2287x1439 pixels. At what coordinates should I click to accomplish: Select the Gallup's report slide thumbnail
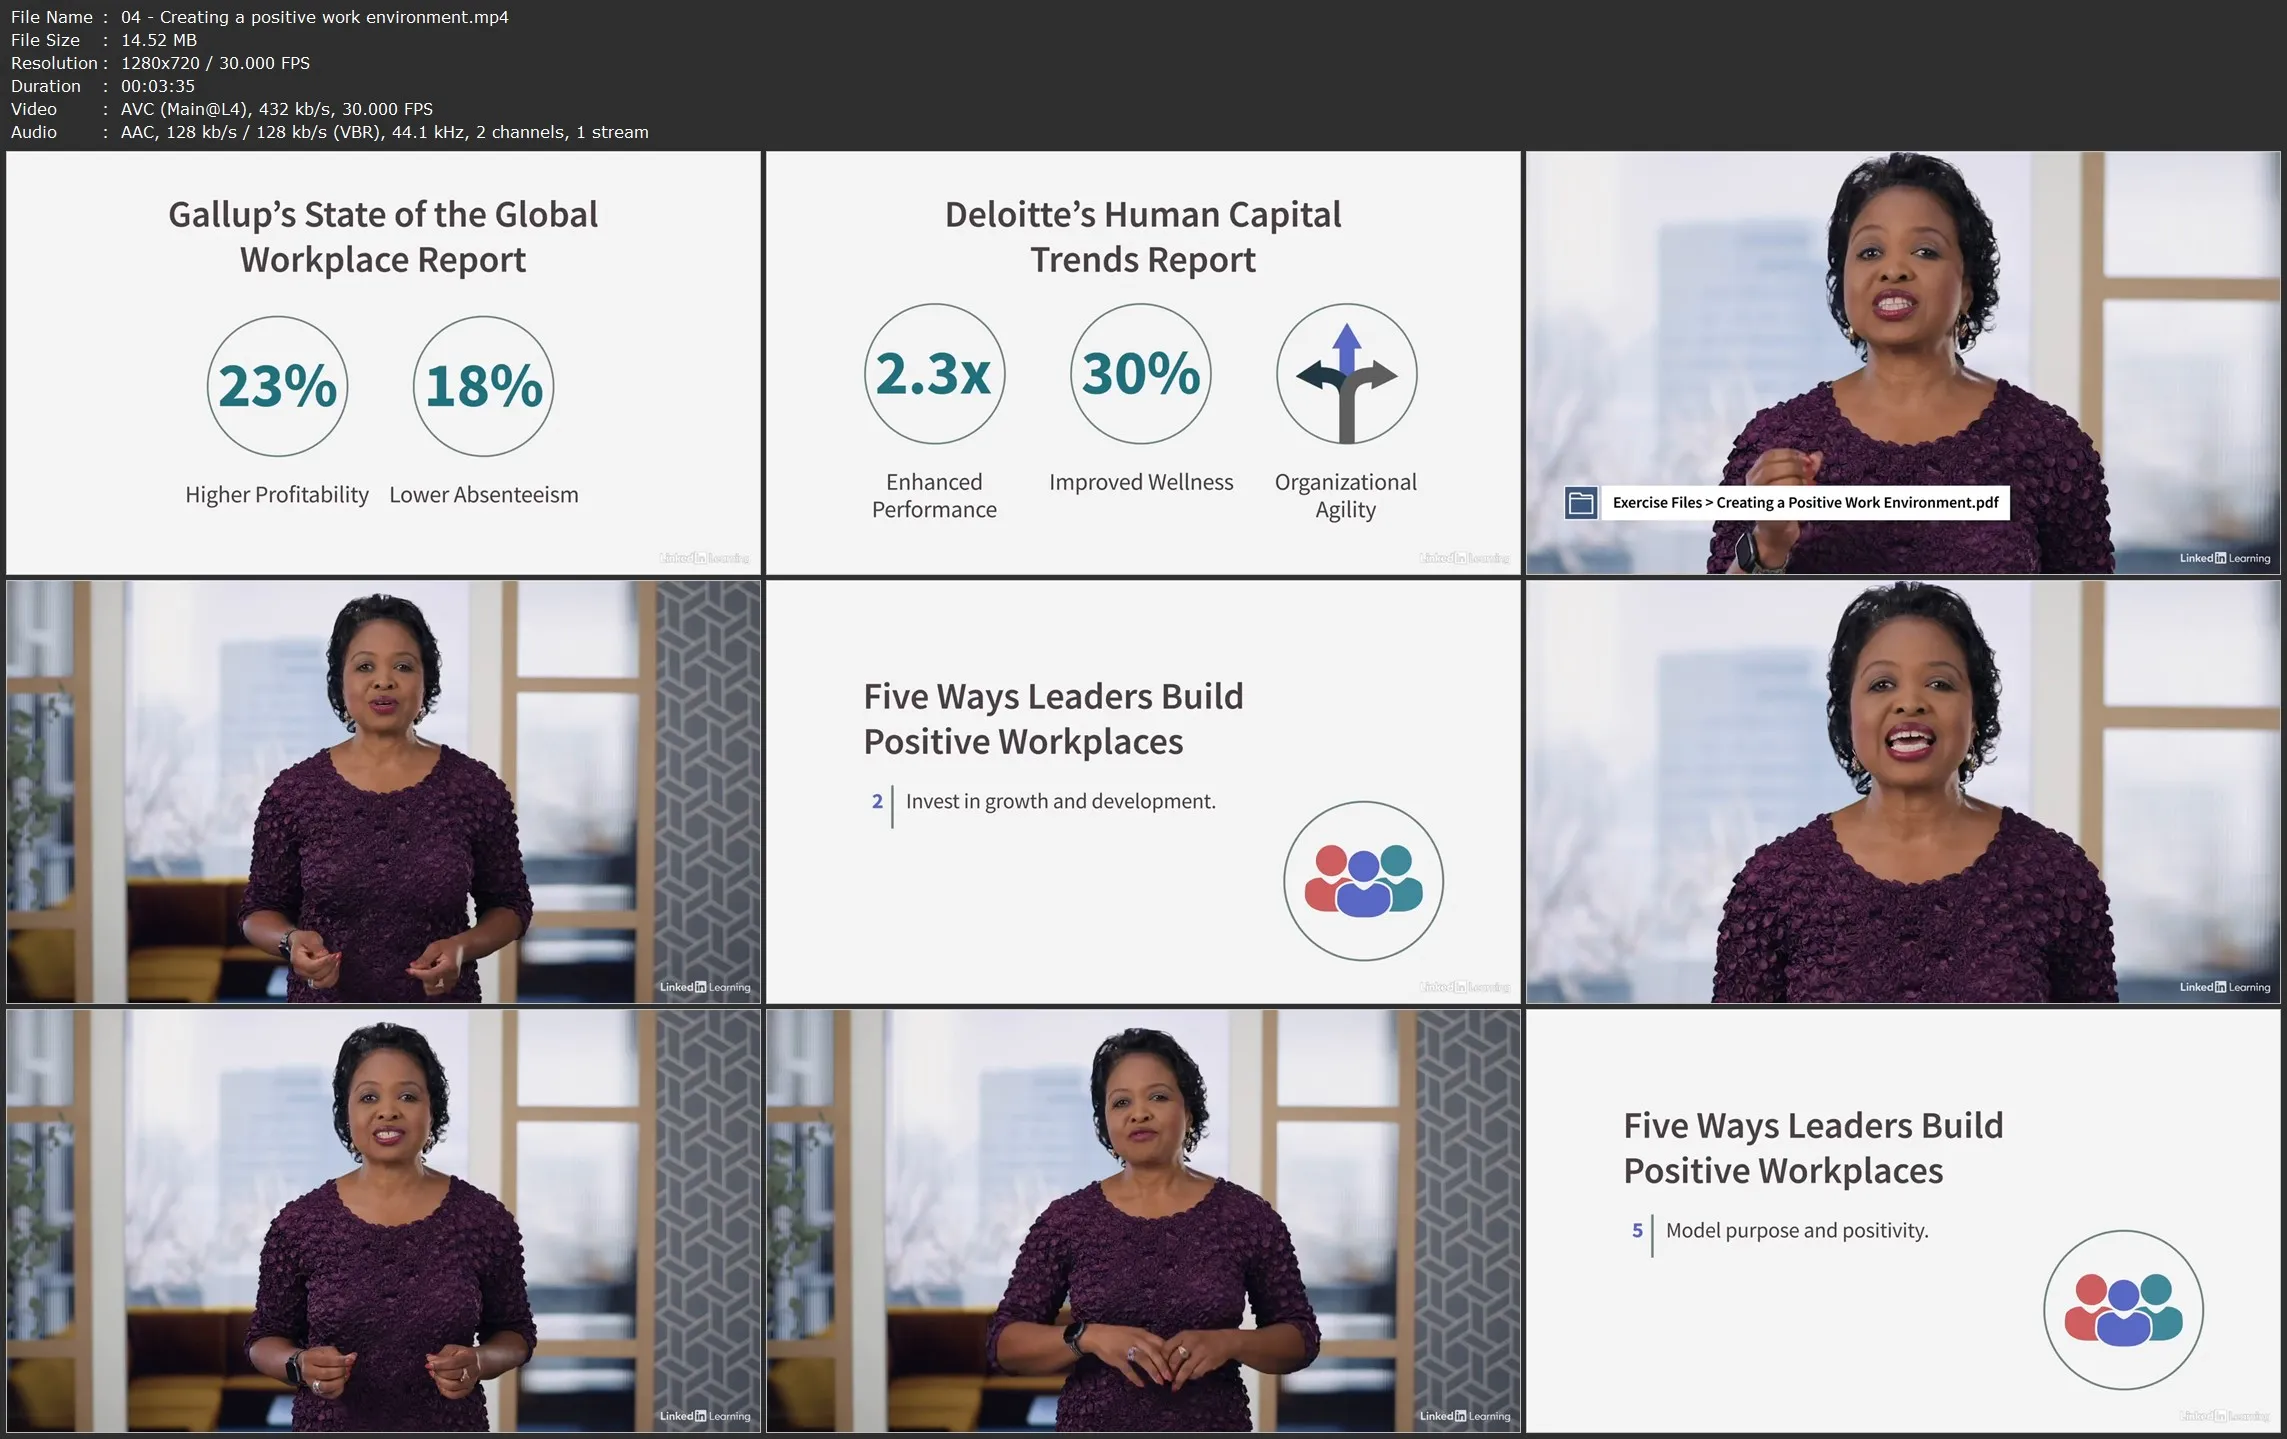pyautogui.click(x=383, y=362)
